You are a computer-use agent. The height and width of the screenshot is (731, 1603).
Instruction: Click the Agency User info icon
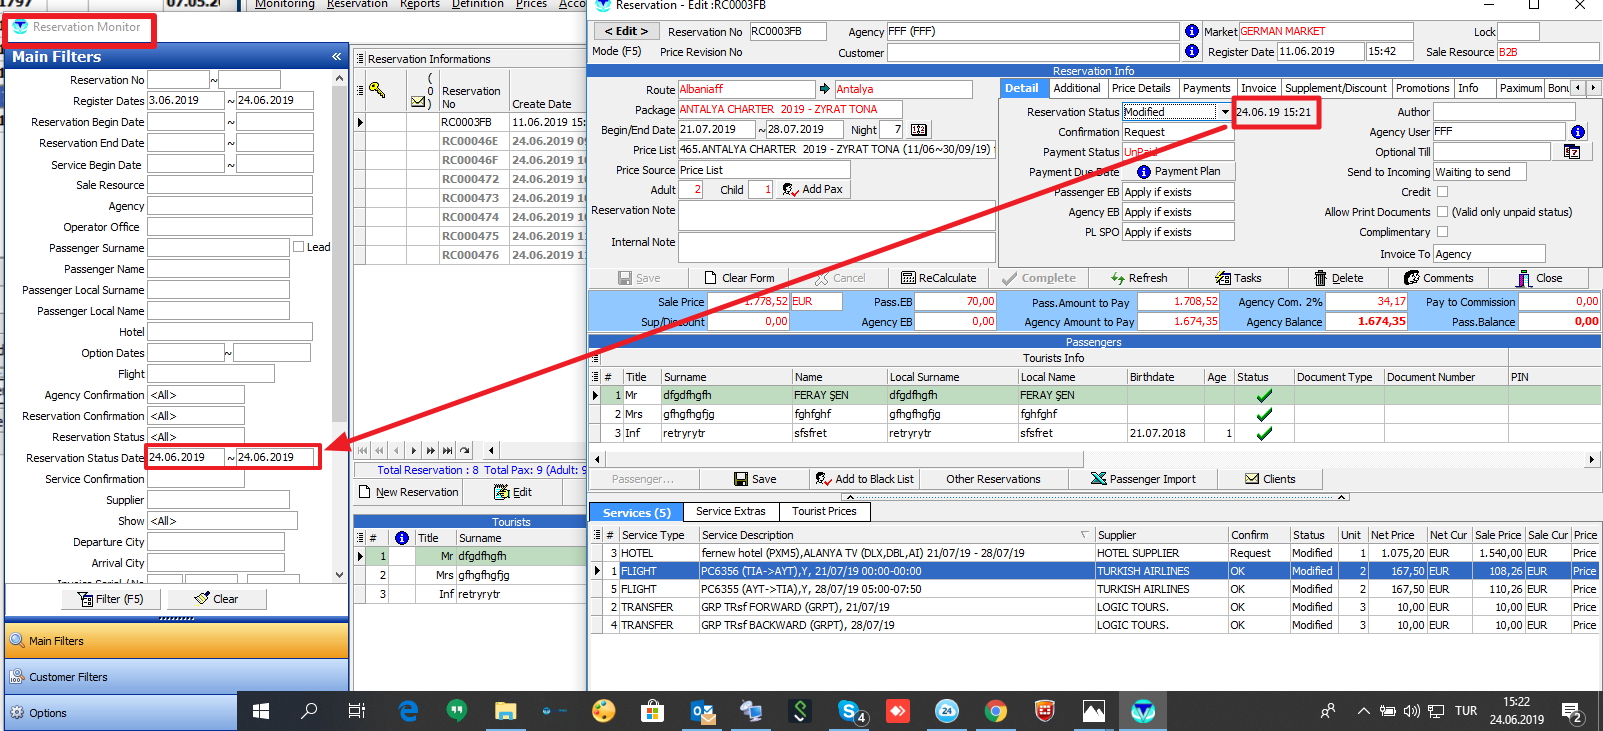tap(1577, 132)
